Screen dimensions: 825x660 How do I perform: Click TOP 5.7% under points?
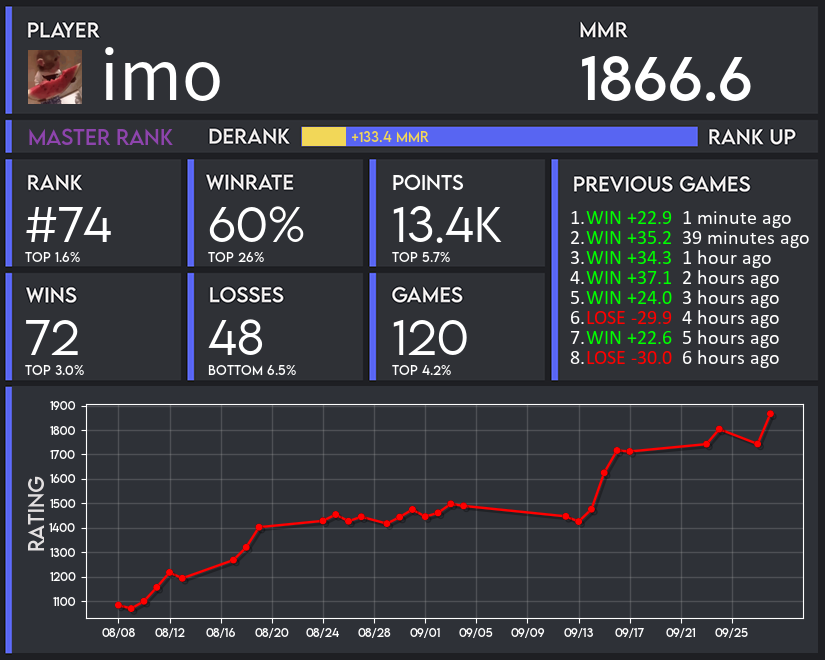pos(421,257)
